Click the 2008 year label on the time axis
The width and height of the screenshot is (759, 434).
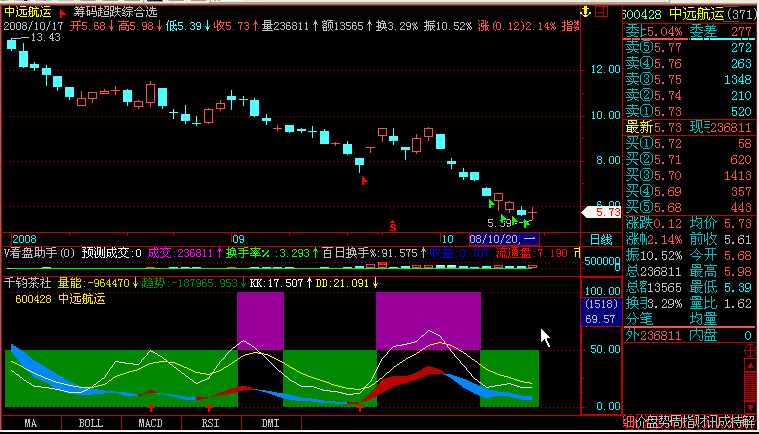click(24, 239)
